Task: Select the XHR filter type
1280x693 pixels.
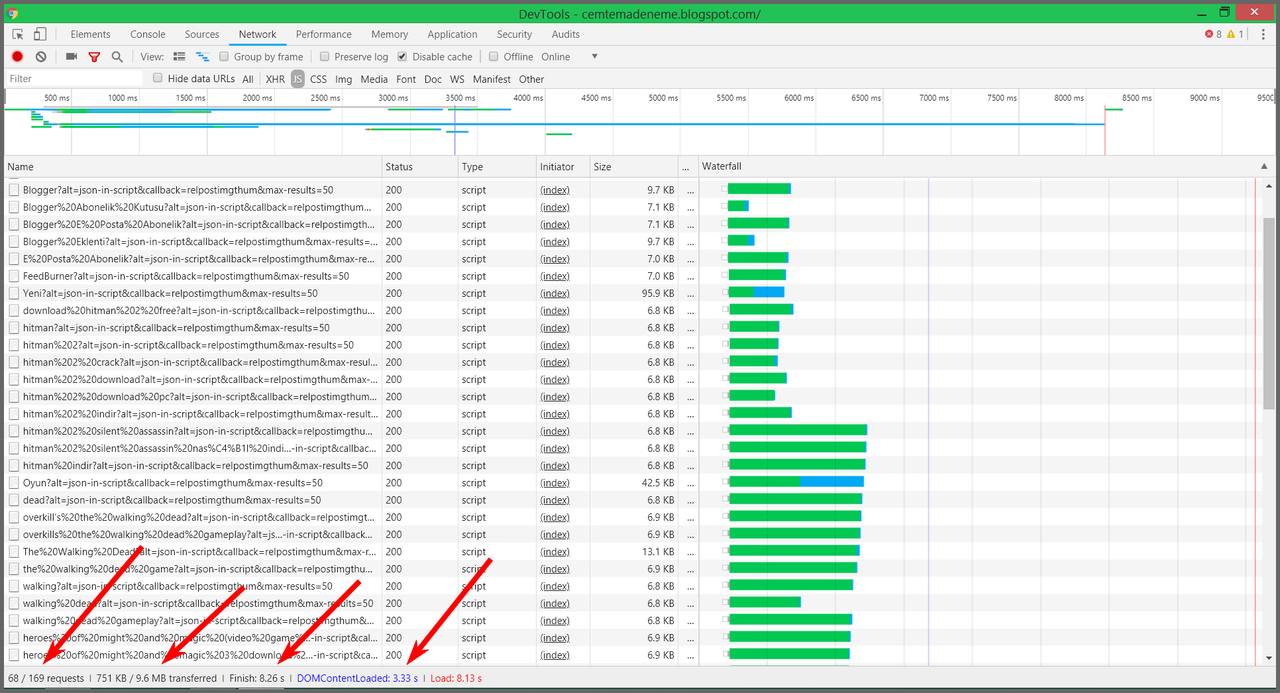Action: 275,79
